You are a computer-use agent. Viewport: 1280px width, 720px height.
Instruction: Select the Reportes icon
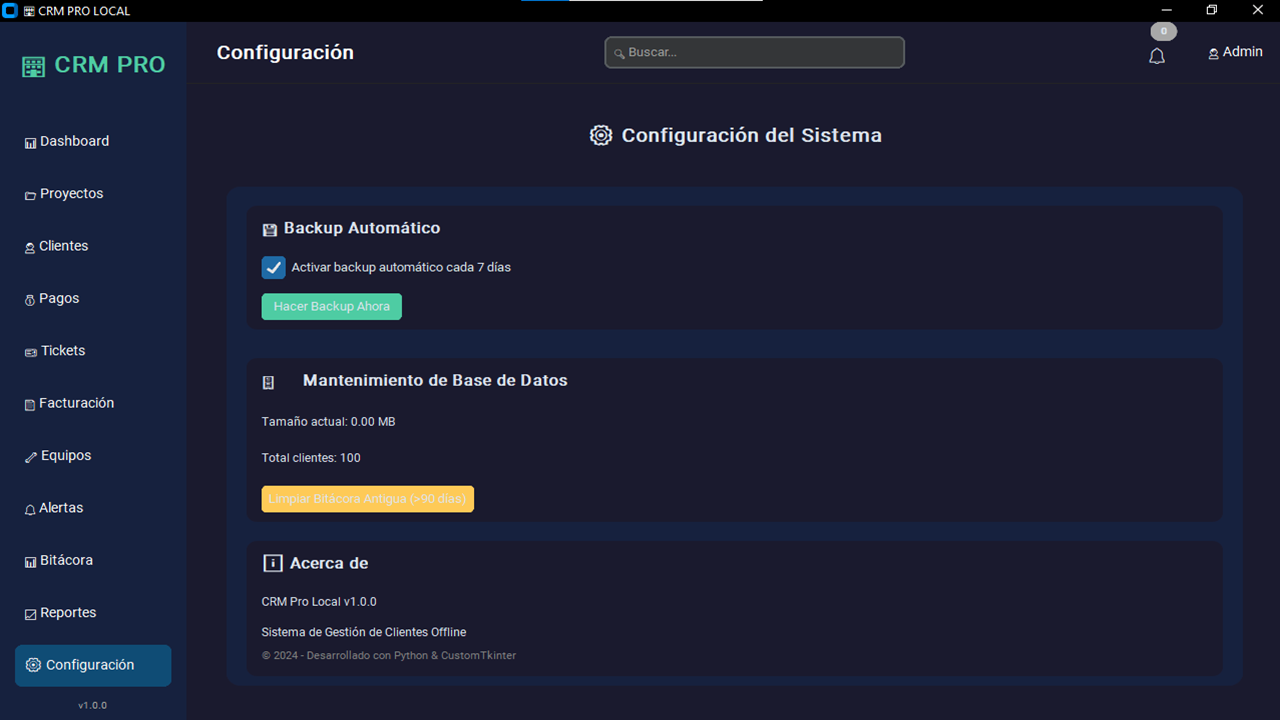(x=29, y=612)
